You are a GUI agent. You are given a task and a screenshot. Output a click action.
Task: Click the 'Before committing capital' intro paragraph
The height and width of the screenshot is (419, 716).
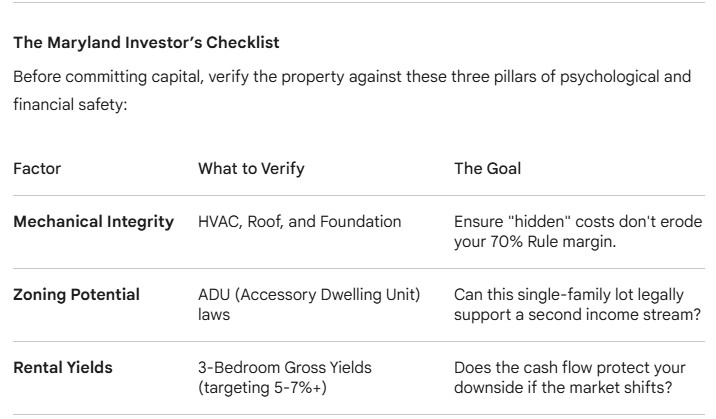[x=351, y=77]
